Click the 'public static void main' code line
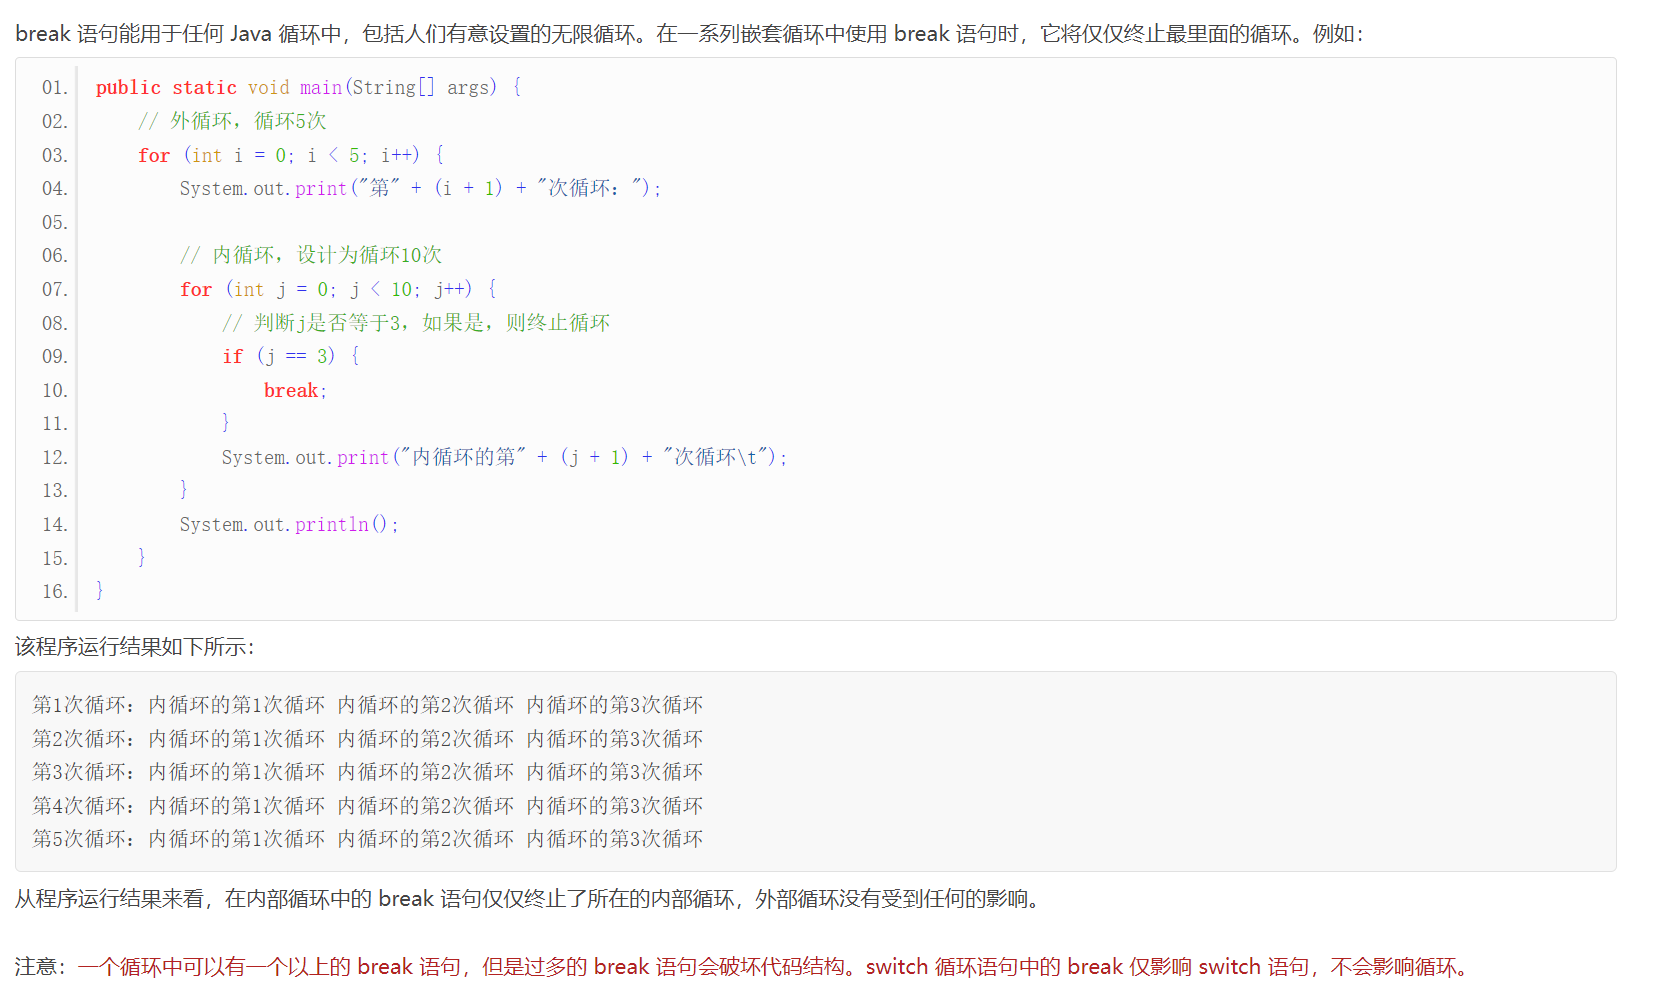 pos(309,88)
